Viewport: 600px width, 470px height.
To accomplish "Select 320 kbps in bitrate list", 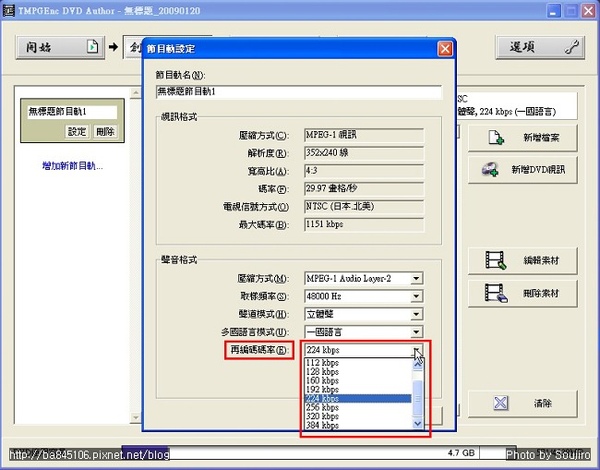I will [358, 416].
